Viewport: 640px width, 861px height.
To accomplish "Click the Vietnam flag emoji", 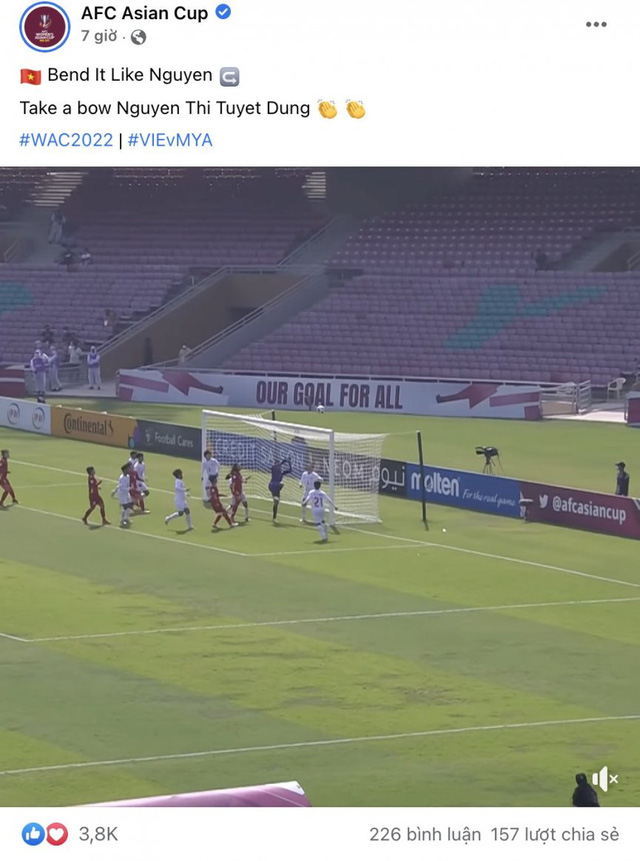I will (31, 76).
